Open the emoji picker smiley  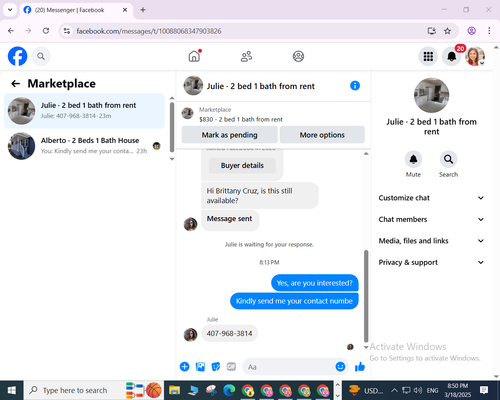click(x=340, y=367)
